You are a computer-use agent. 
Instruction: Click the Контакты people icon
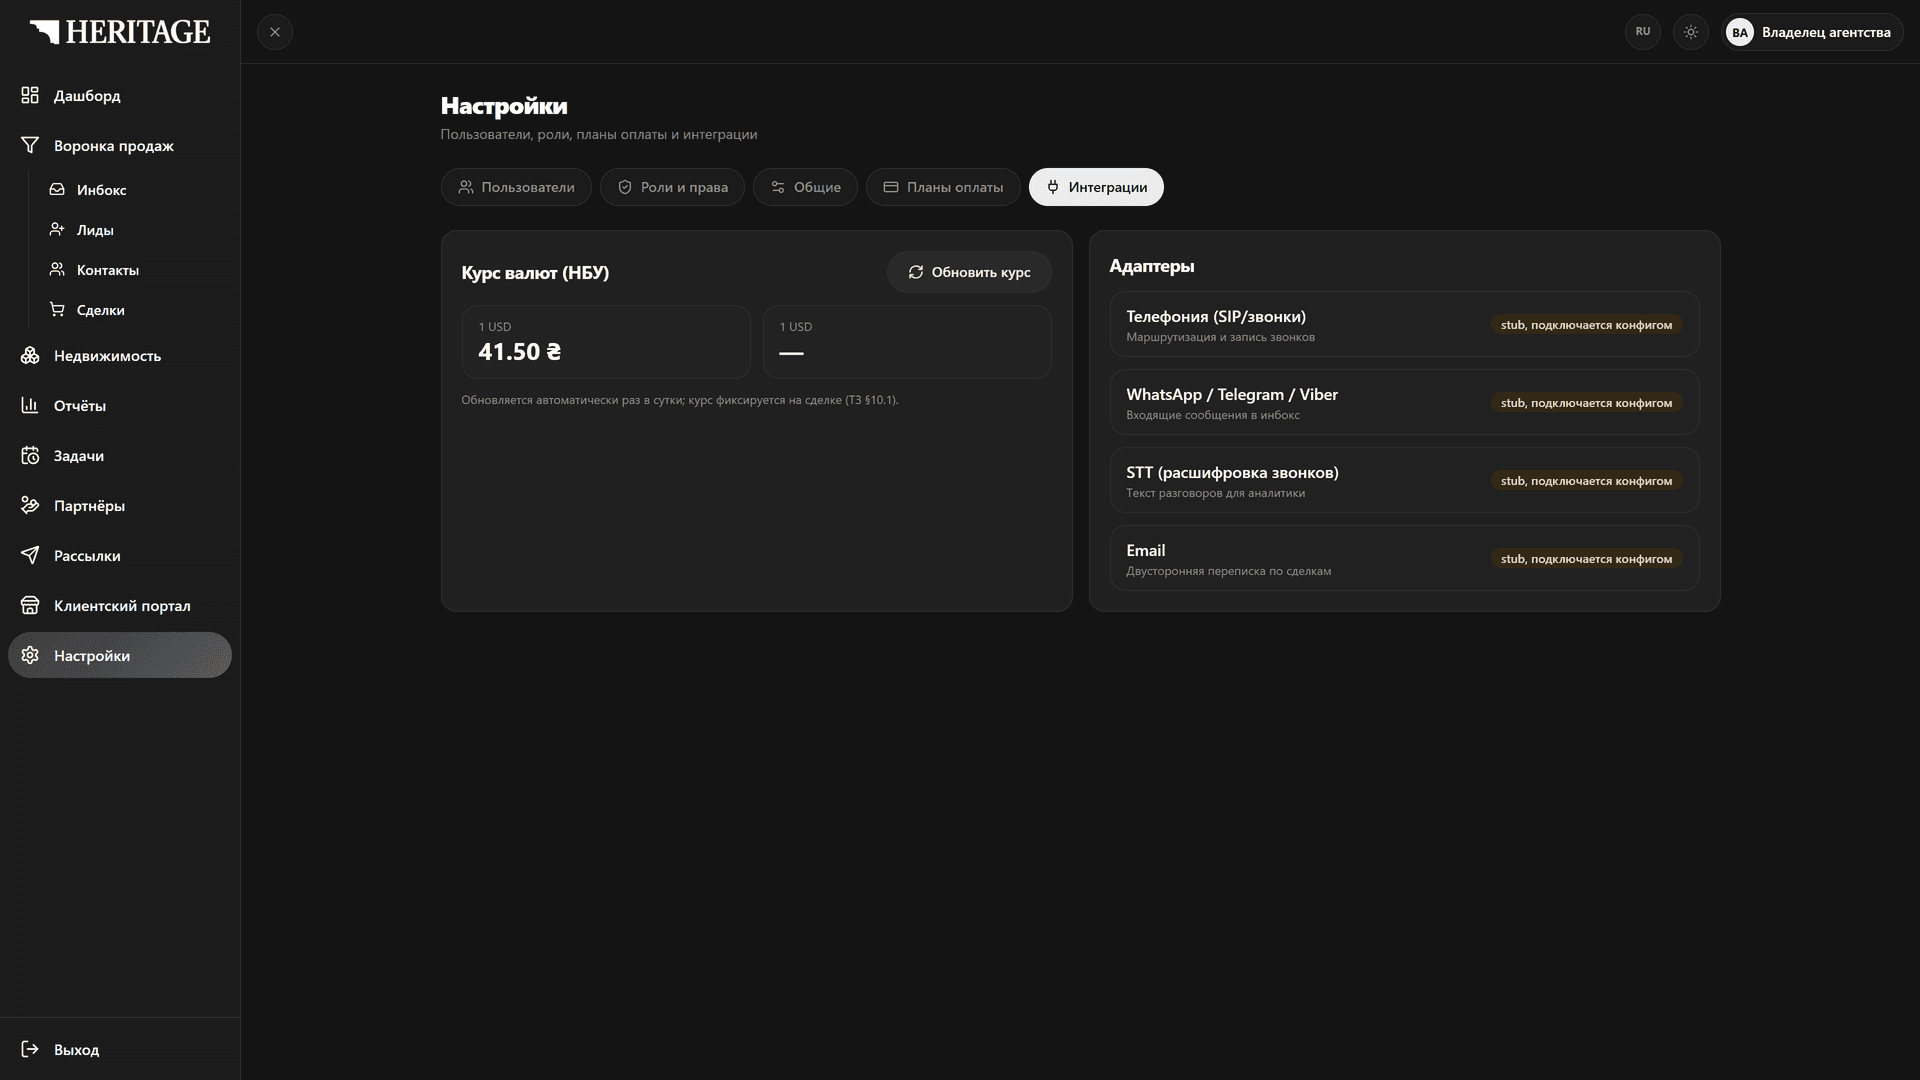tap(57, 269)
